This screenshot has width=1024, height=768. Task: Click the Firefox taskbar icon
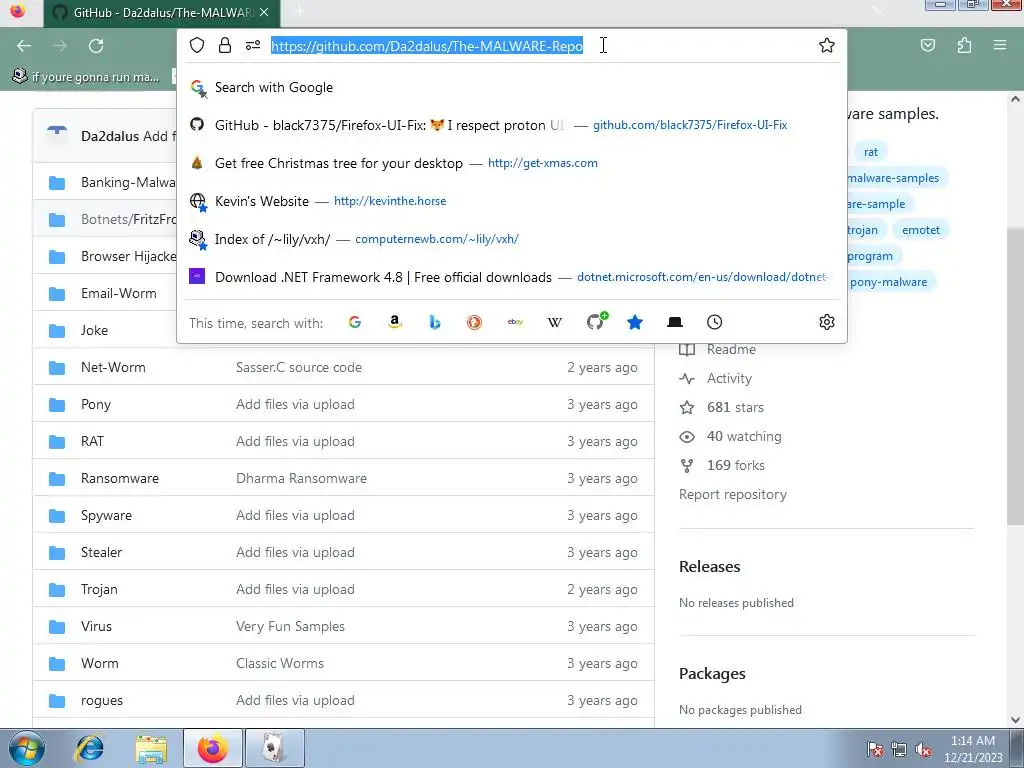click(213, 748)
